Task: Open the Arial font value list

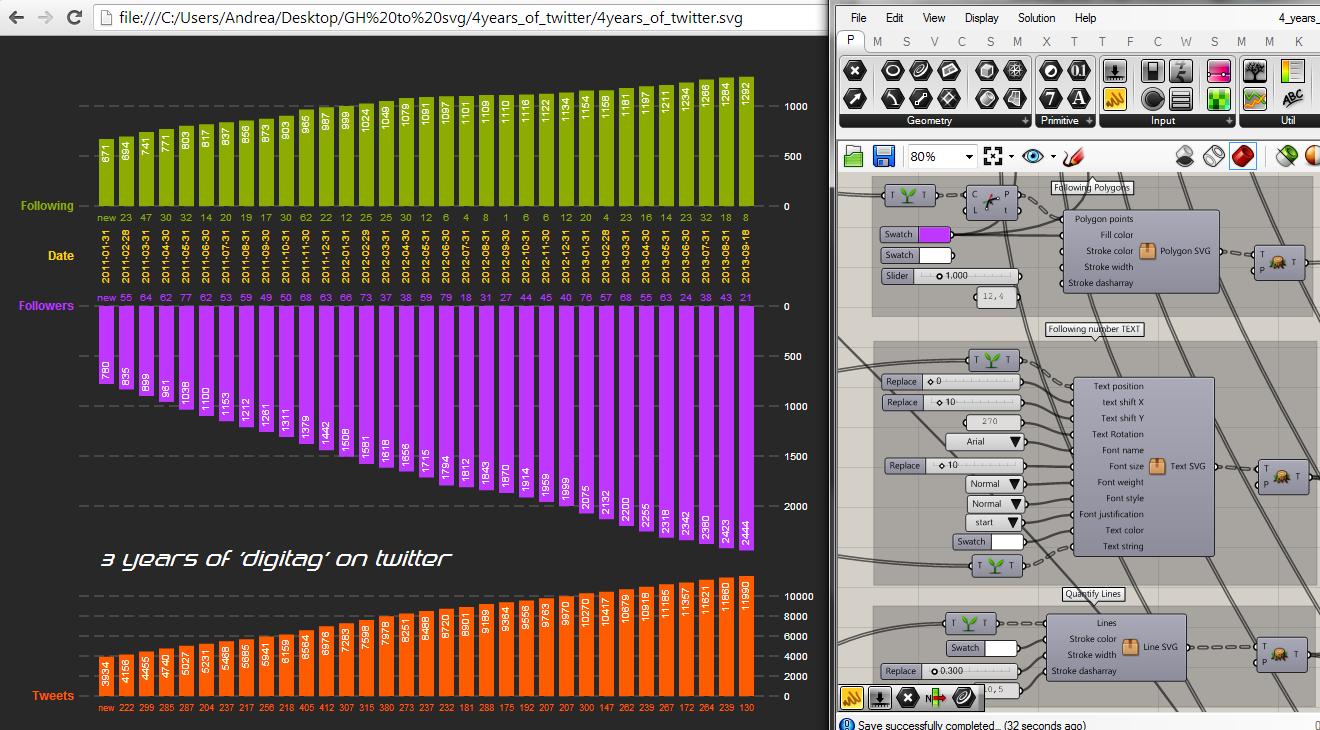Action: click(x=985, y=442)
